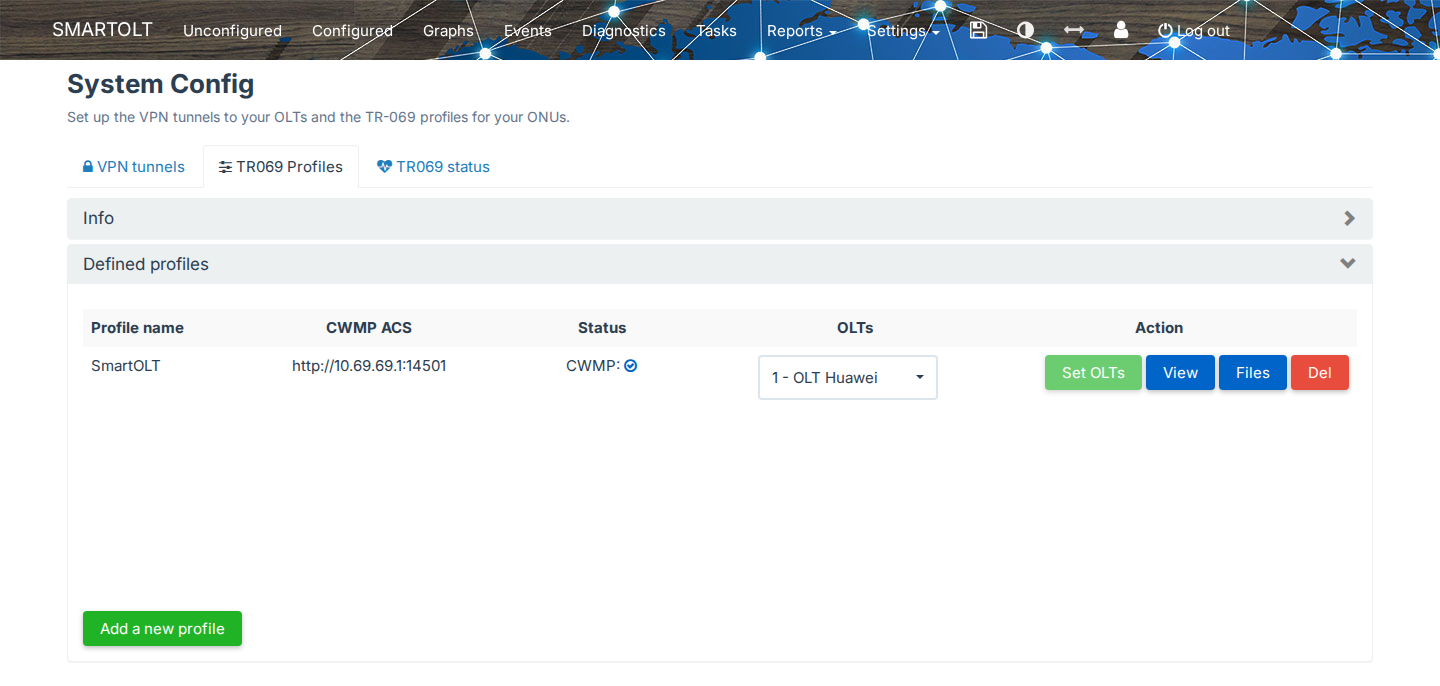The image size is (1440, 686).
Task: Click the red Del button
Action: [1320, 372]
